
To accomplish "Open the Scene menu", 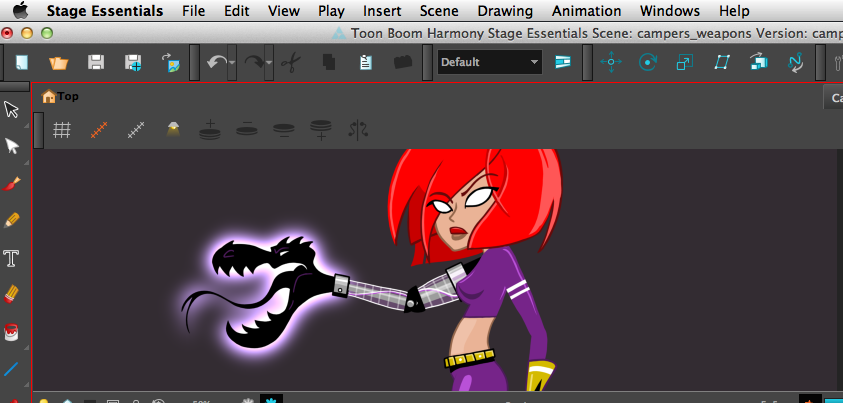I will tap(439, 11).
